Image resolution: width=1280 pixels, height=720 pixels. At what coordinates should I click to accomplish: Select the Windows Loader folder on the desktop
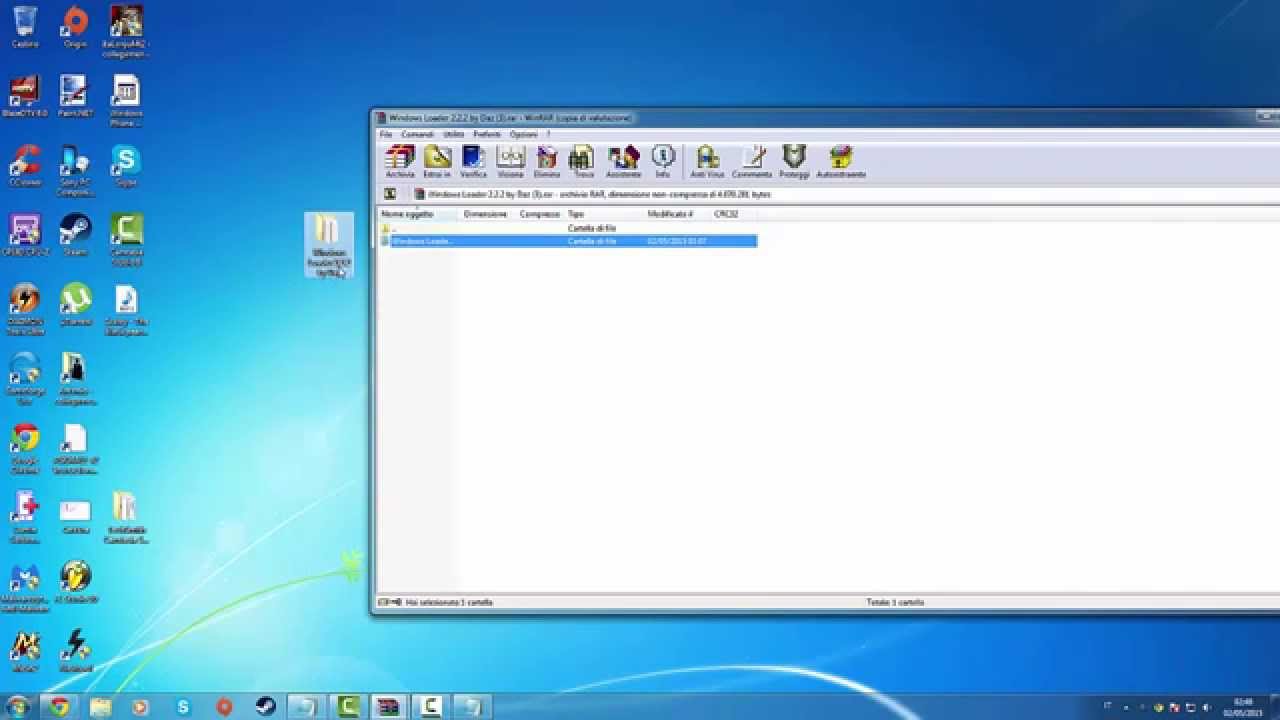329,245
